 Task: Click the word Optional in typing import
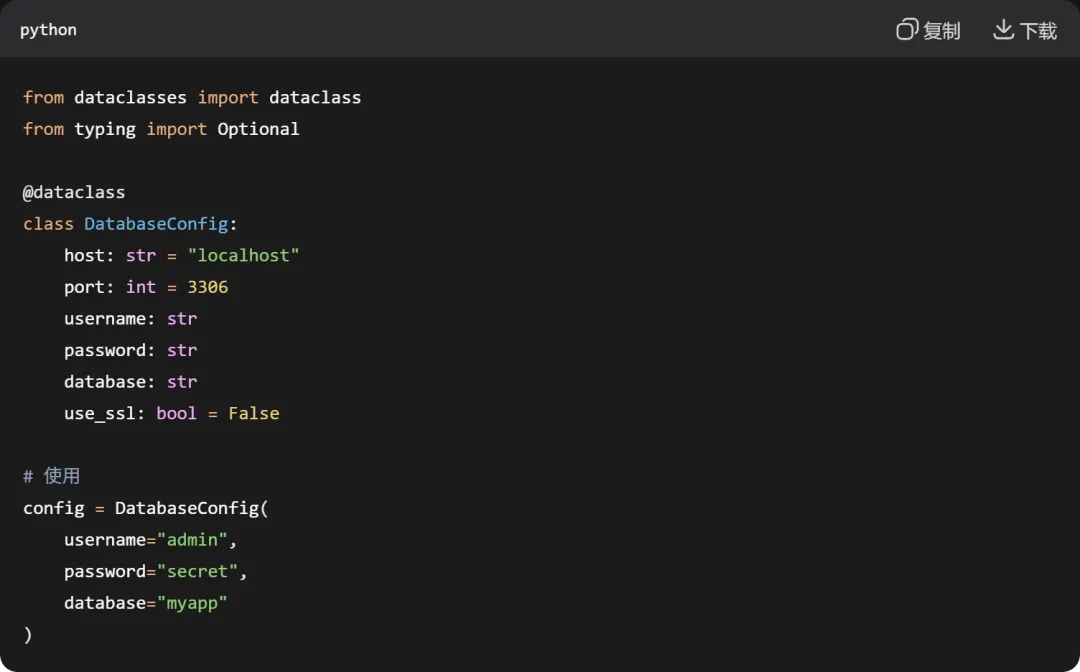coord(258,129)
